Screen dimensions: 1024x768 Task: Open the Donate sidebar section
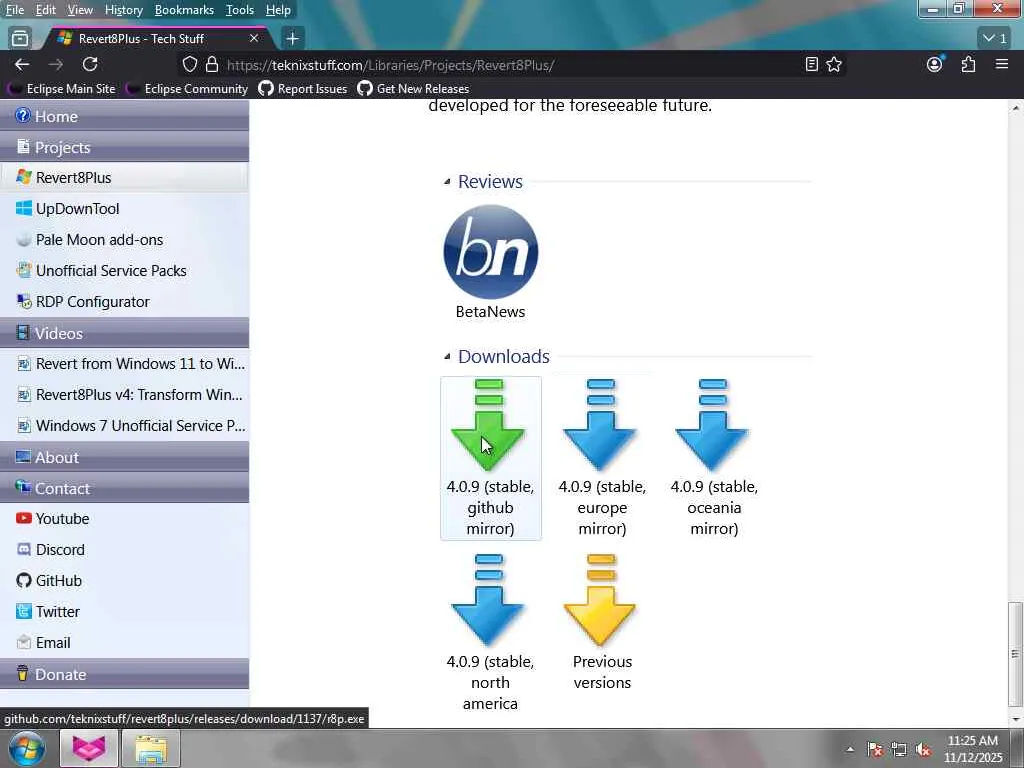(124, 674)
